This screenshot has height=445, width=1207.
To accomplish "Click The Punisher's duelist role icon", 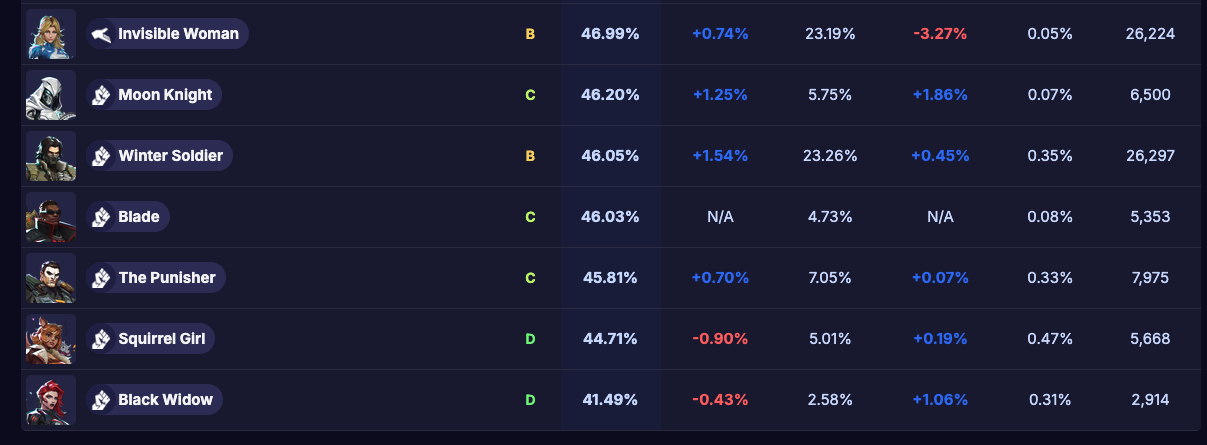I will tap(101, 278).
